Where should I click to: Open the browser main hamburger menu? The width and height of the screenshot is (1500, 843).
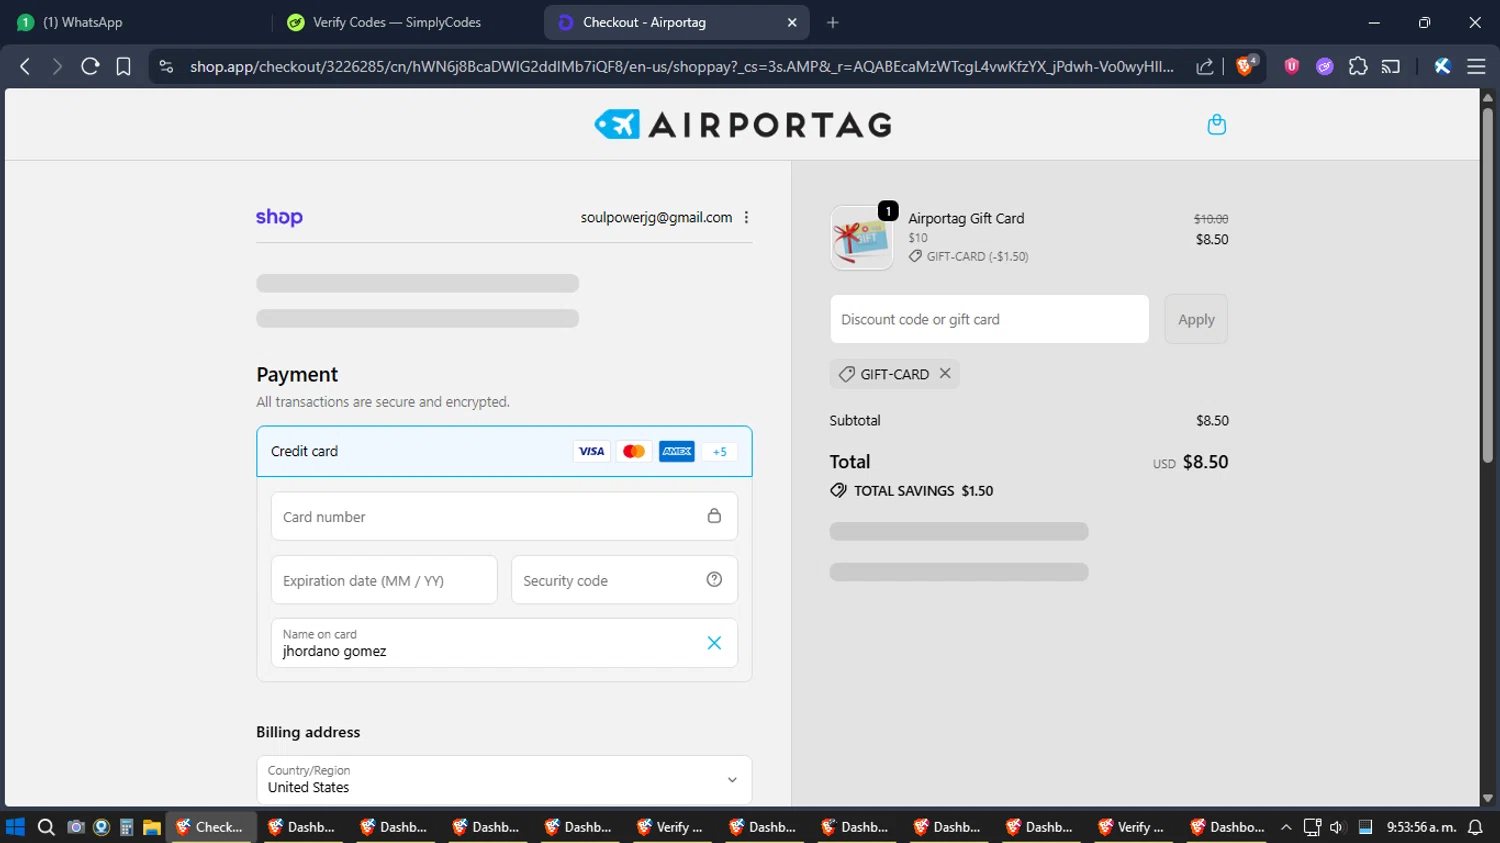pos(1476,66)
